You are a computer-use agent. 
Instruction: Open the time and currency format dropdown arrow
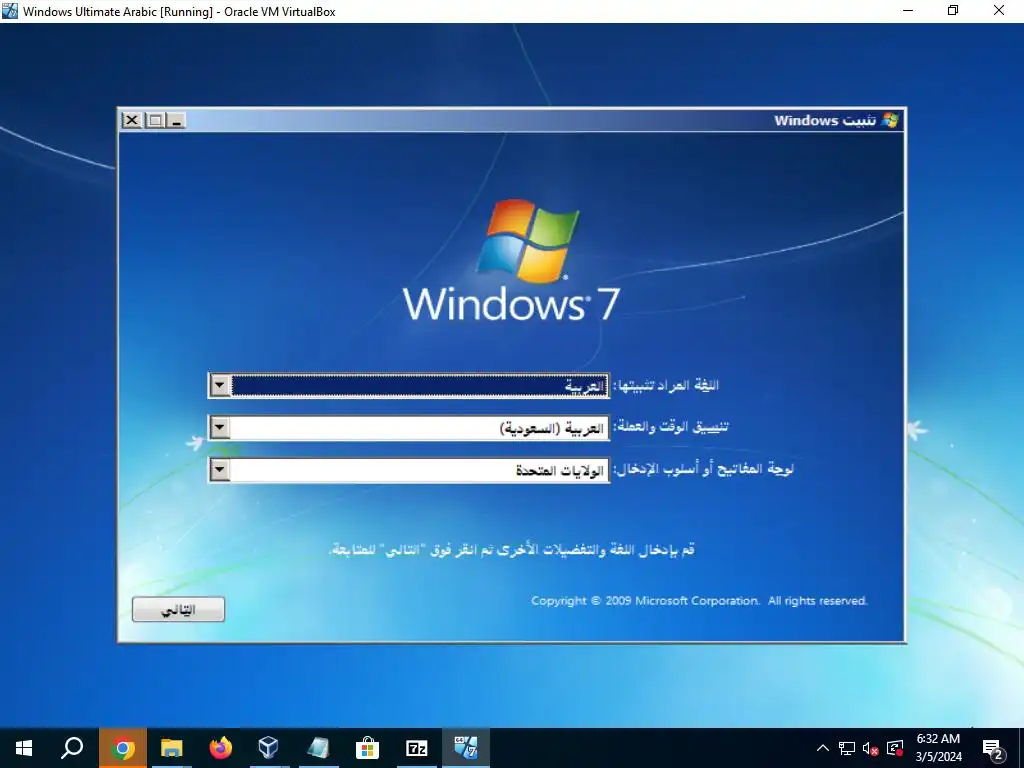[220, 428]
